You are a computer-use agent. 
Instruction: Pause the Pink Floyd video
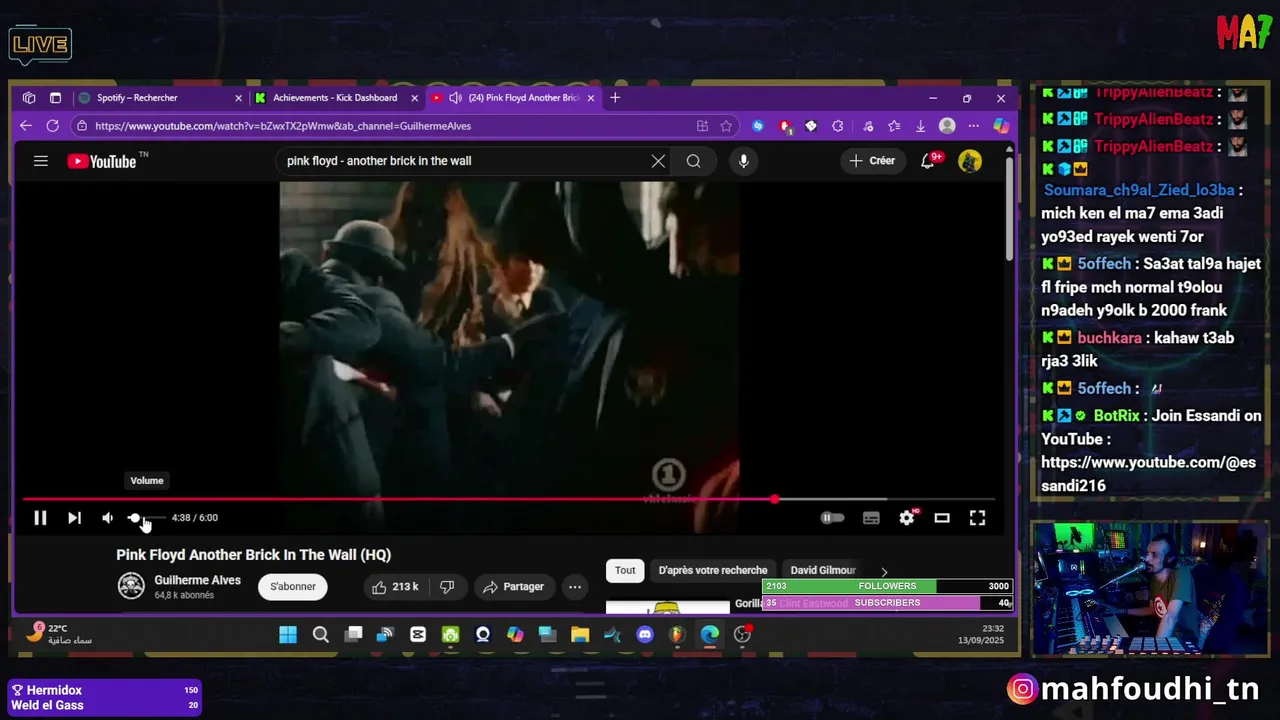(x=40, y=518)
